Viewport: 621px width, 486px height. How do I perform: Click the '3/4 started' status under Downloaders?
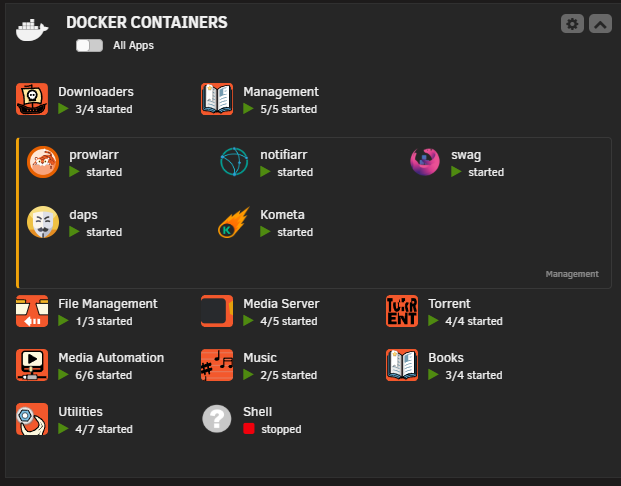104,109
